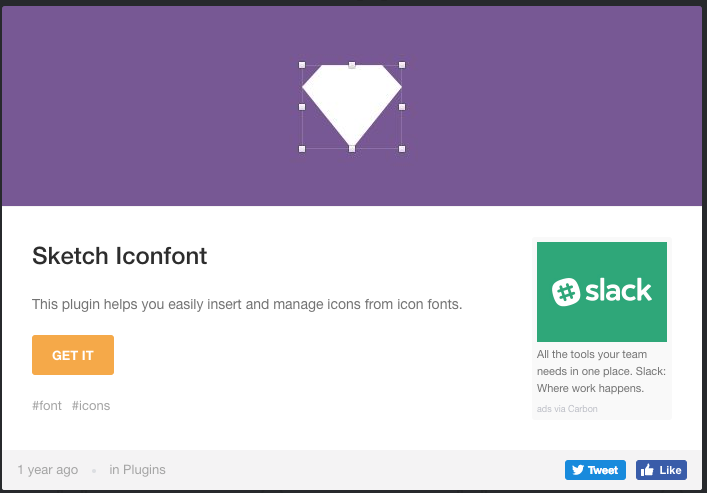Click the Slack advertisement image
Viewport: 707px width, 493px height.
point(601,292)
